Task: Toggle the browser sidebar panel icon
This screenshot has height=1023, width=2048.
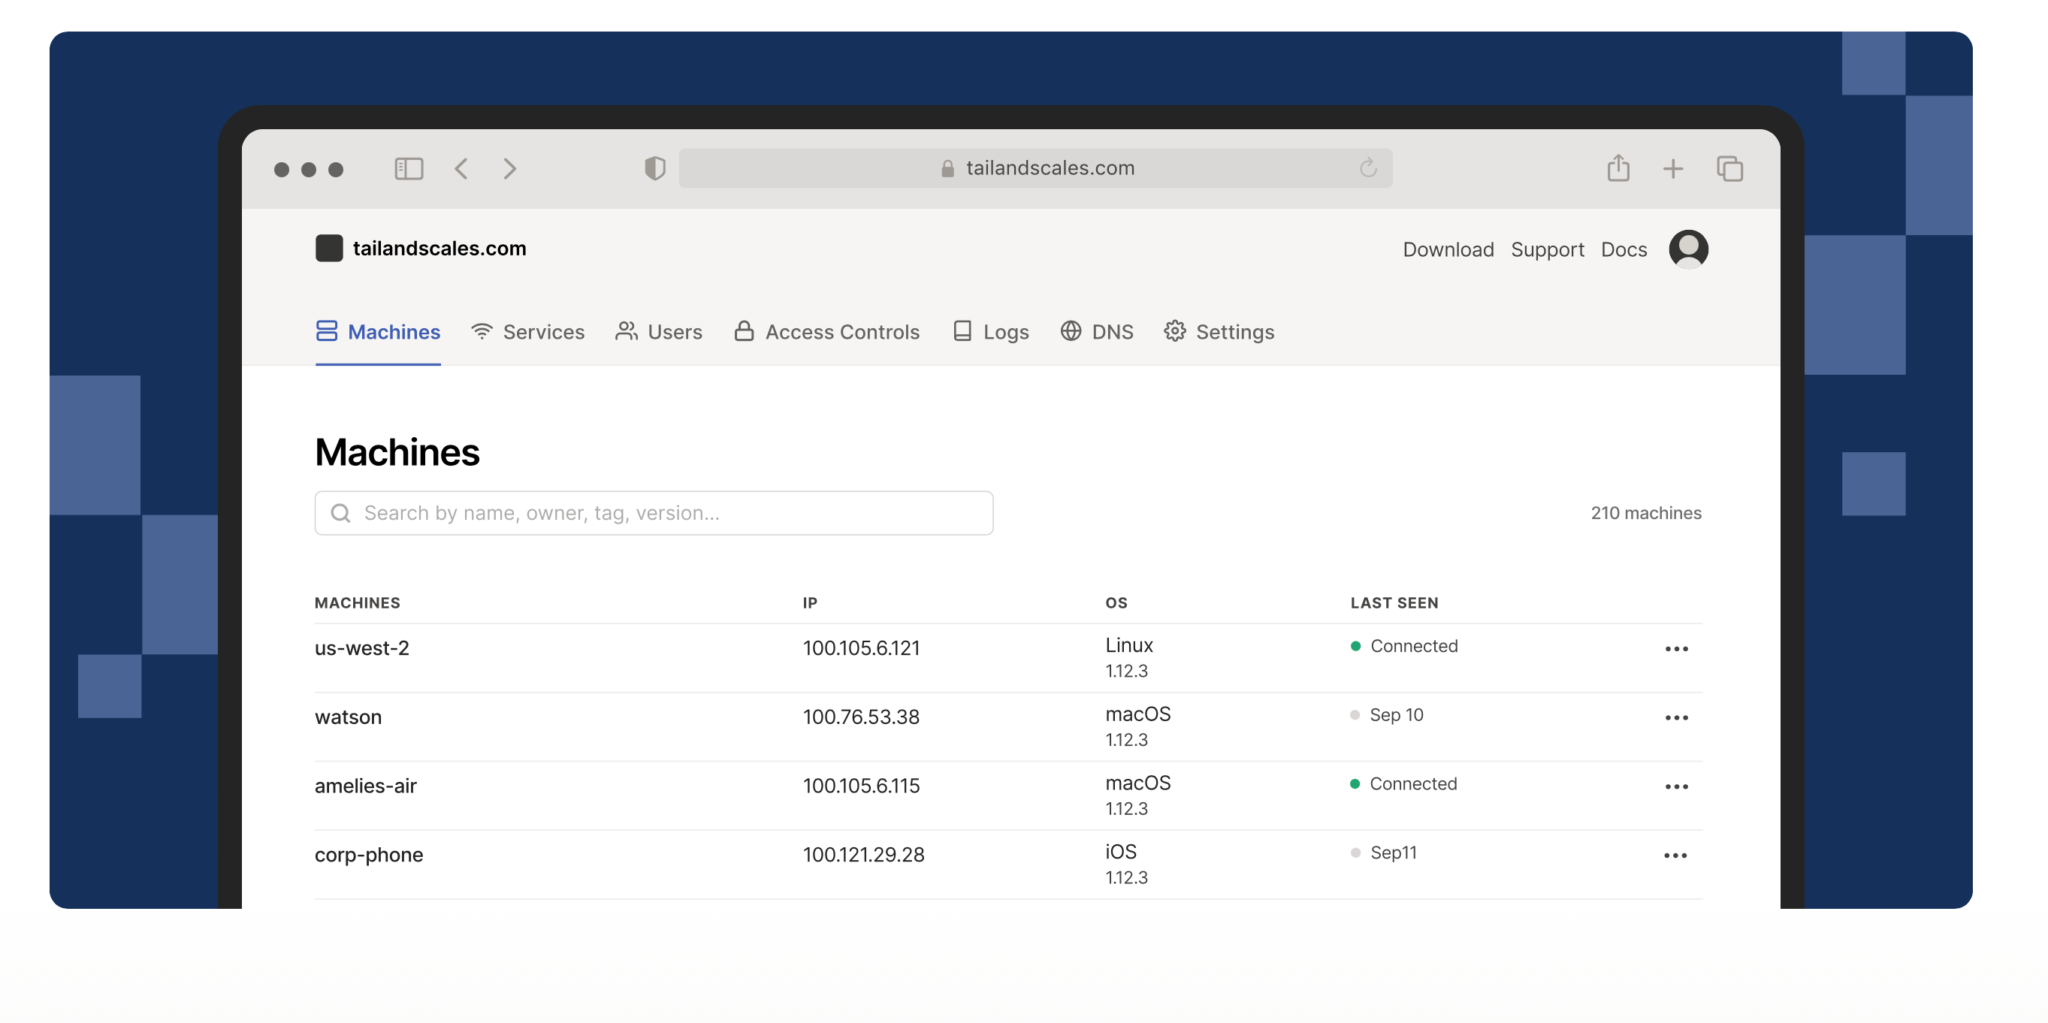Action: pos(409,169)
